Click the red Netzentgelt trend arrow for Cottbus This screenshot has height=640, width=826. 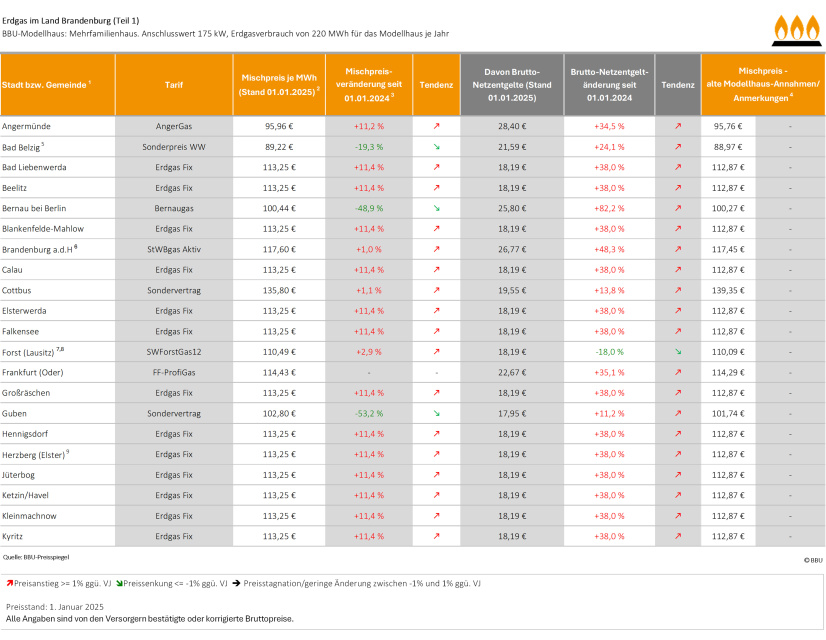678,290
